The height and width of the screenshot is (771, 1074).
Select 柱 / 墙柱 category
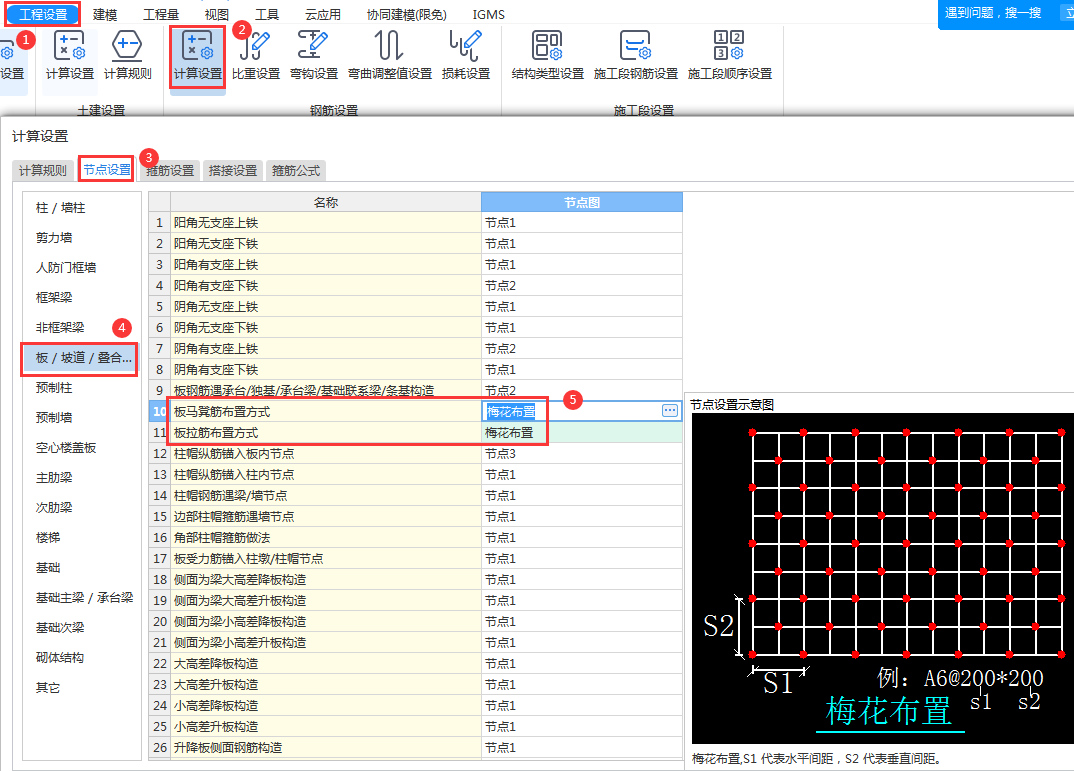click(x=60, y=207)
